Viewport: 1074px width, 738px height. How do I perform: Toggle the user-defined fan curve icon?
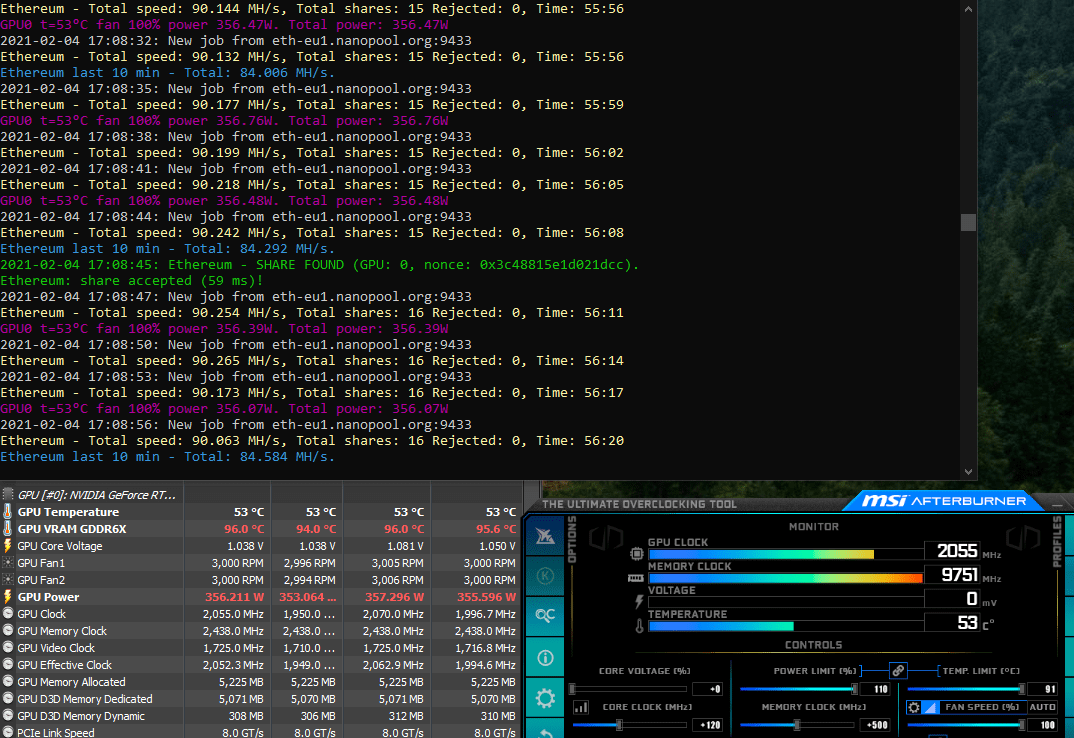(930, 707)
